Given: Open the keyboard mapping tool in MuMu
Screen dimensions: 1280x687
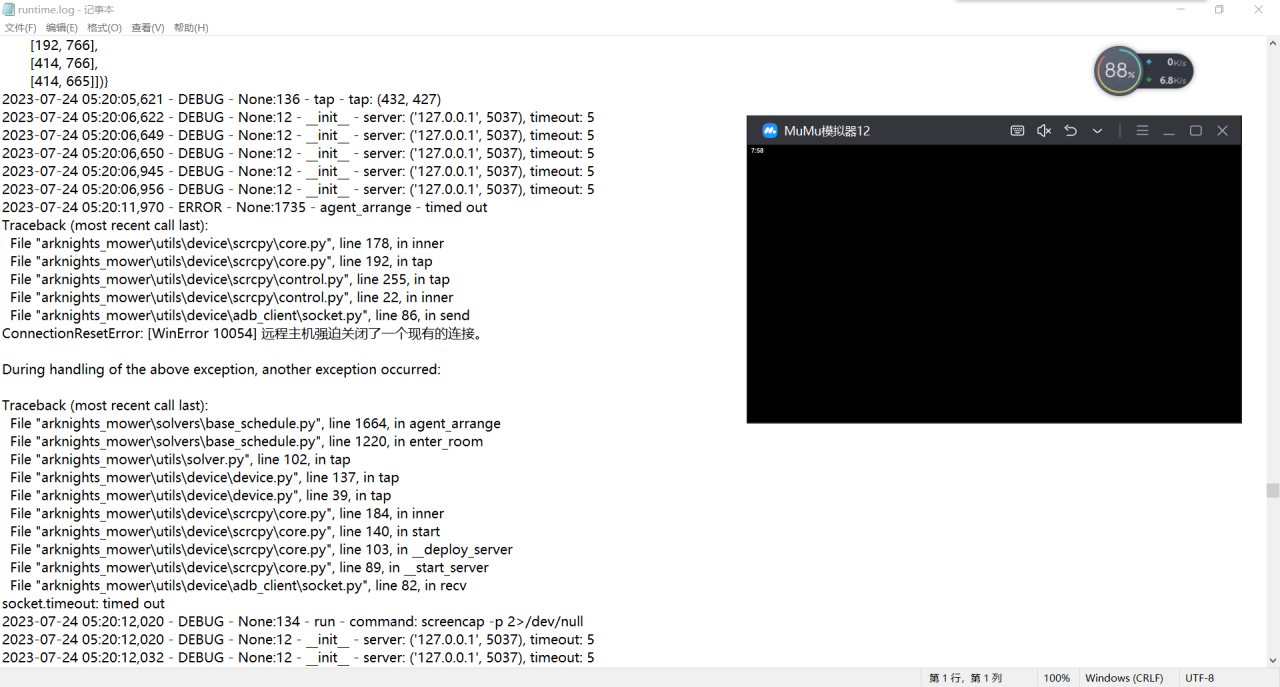Looking at the screenshot, I should tap(1017, 130).
